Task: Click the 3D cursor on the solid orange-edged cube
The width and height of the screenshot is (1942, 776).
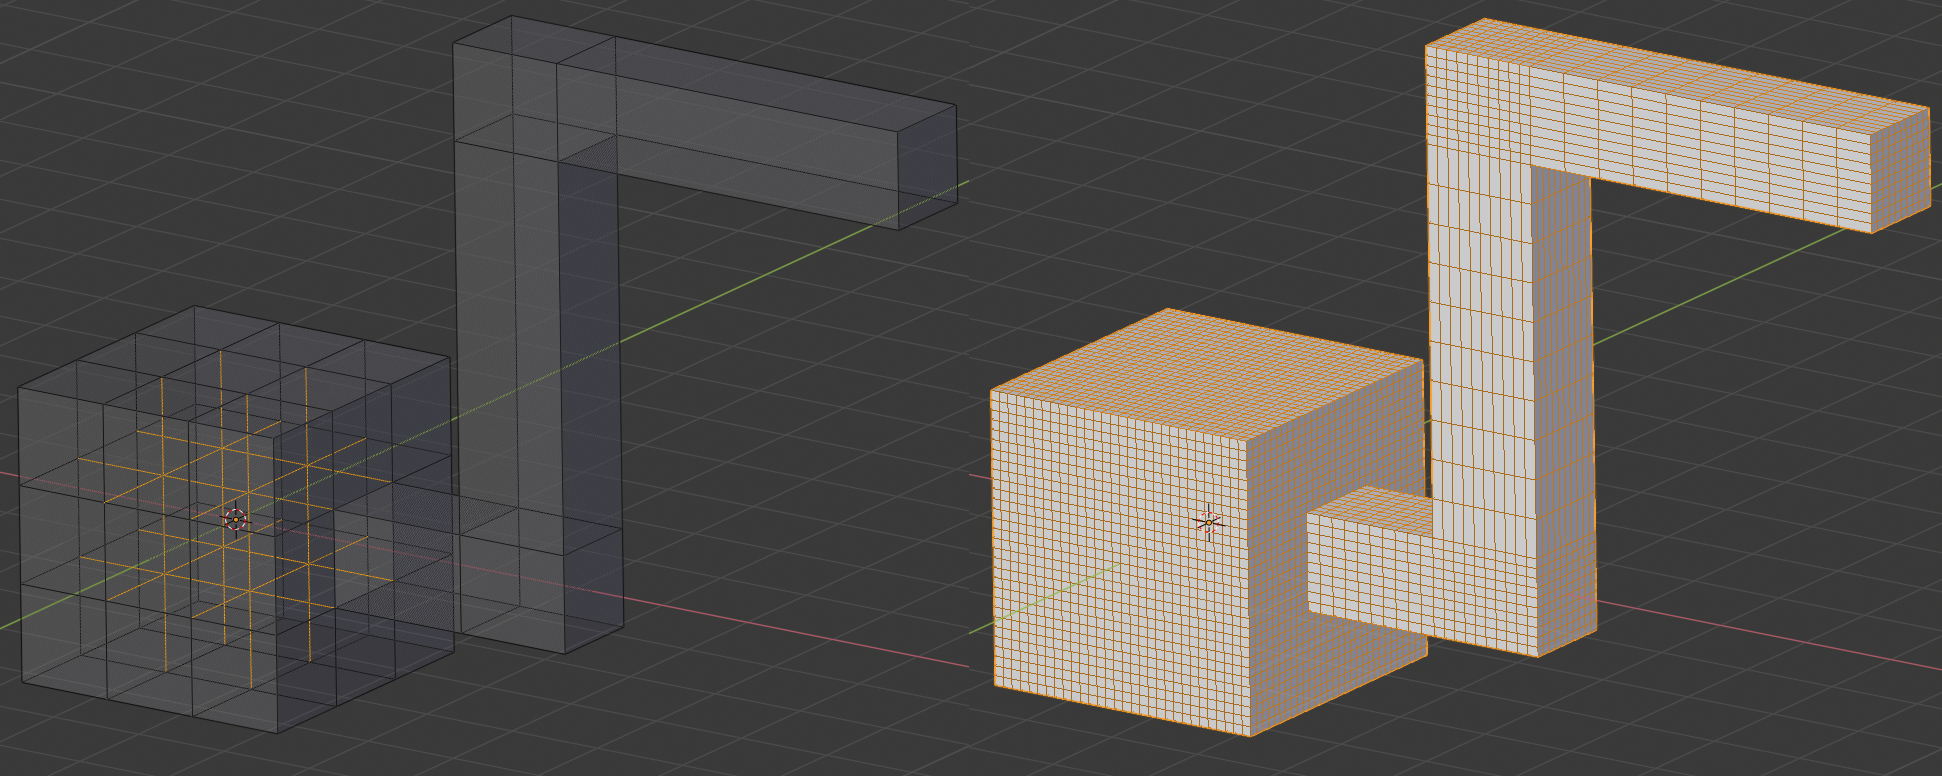Action: coord(1209,522)
